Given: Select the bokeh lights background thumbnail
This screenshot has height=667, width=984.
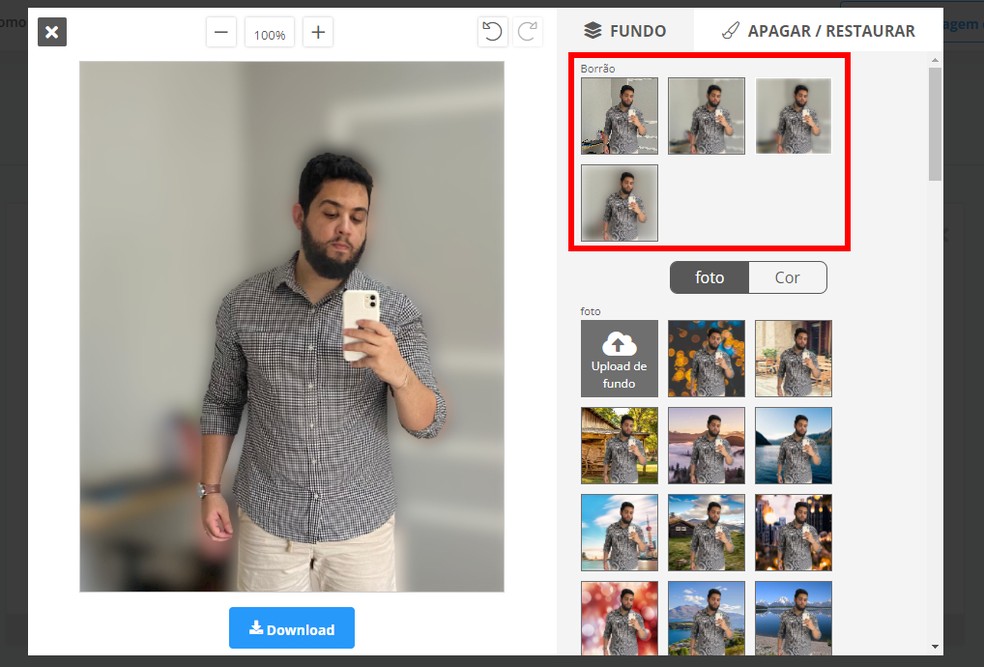Looking at the screenshot, I should pos(706,358).
